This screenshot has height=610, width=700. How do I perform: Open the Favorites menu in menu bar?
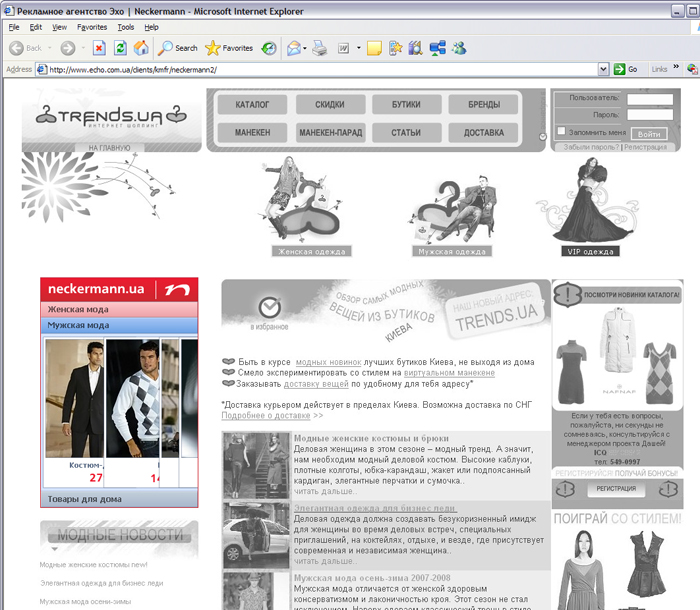tap(92, 27)
